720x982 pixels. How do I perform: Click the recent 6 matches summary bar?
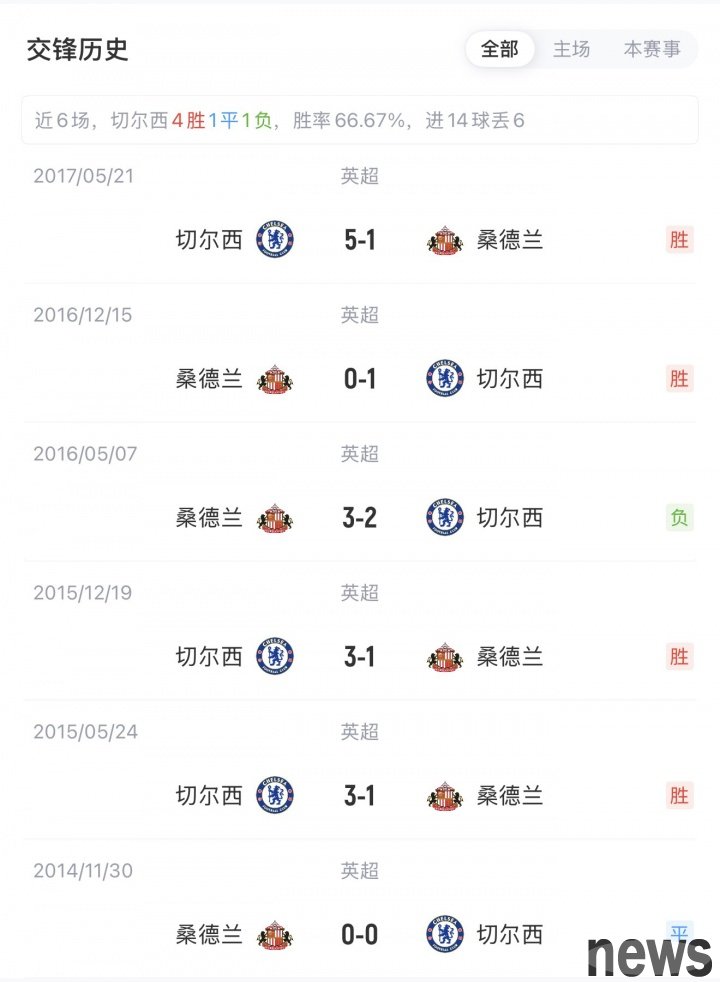pos(360,121)
